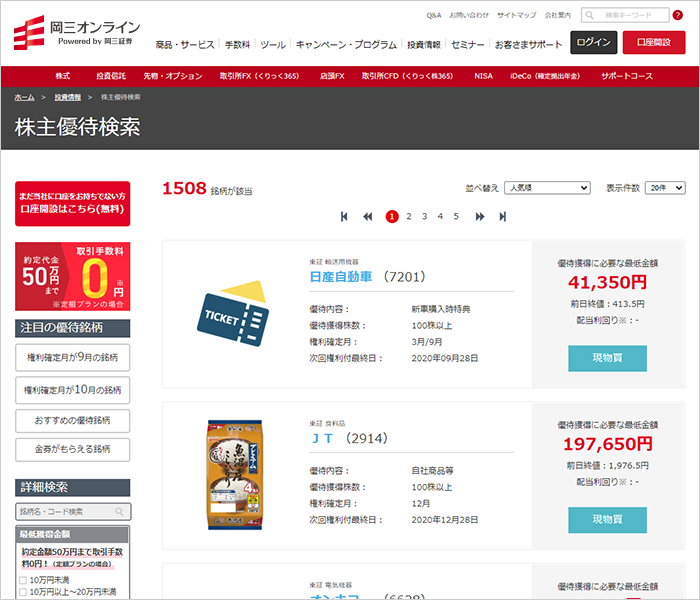This screenshot has width=700, height=600.
Task: Select 取引所CFD (くりっく株365) tab
Action: tap(407, 76)
